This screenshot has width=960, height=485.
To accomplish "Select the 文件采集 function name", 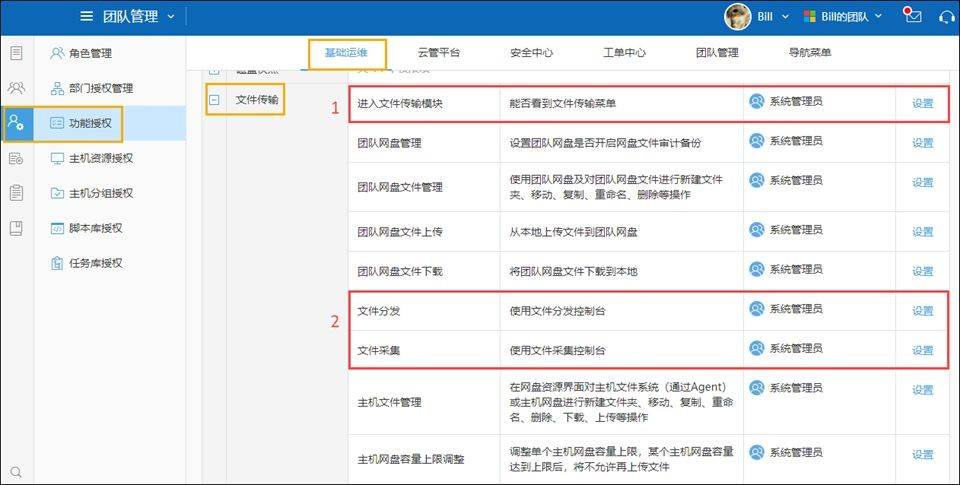I will tap(379, 350).
